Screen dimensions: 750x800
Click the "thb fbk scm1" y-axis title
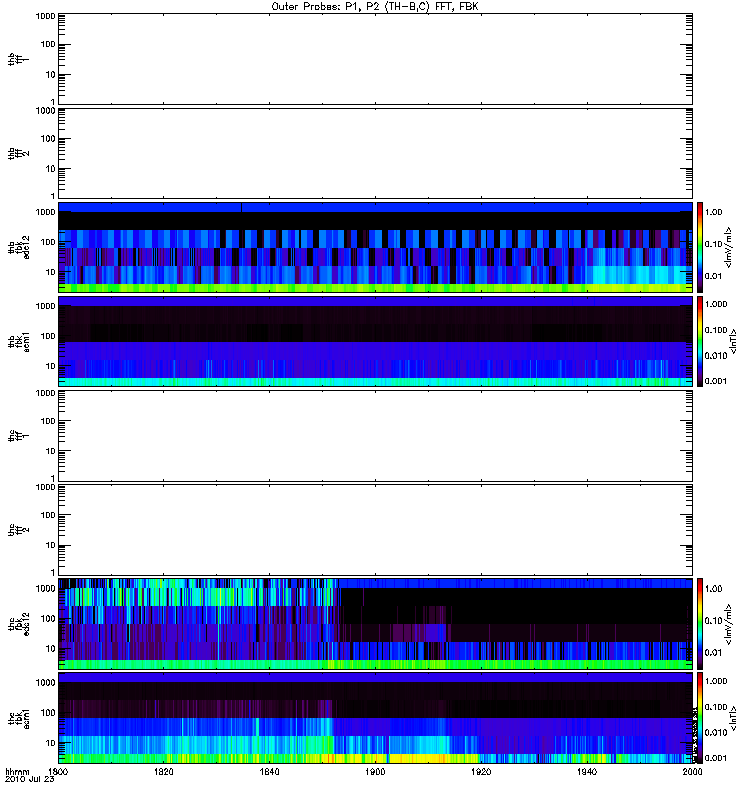pyautogui.click(x=18, y=341)
